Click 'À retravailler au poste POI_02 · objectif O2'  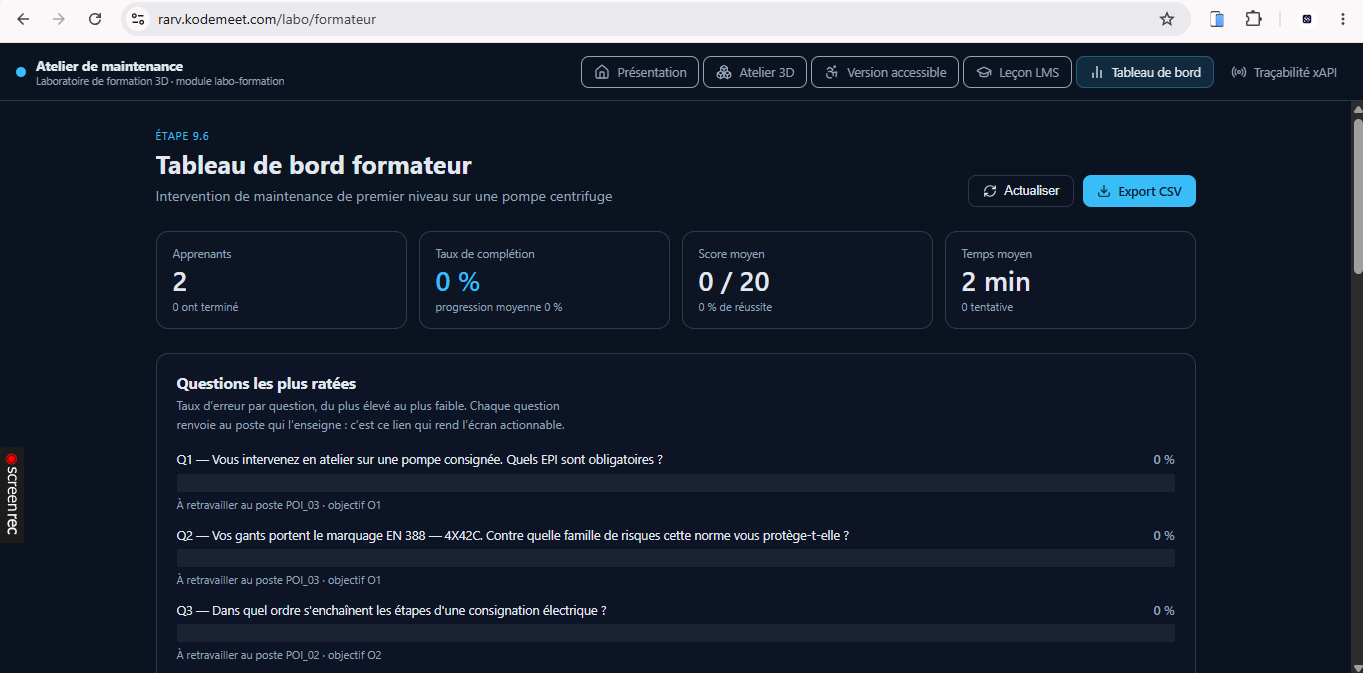(278, 655)
